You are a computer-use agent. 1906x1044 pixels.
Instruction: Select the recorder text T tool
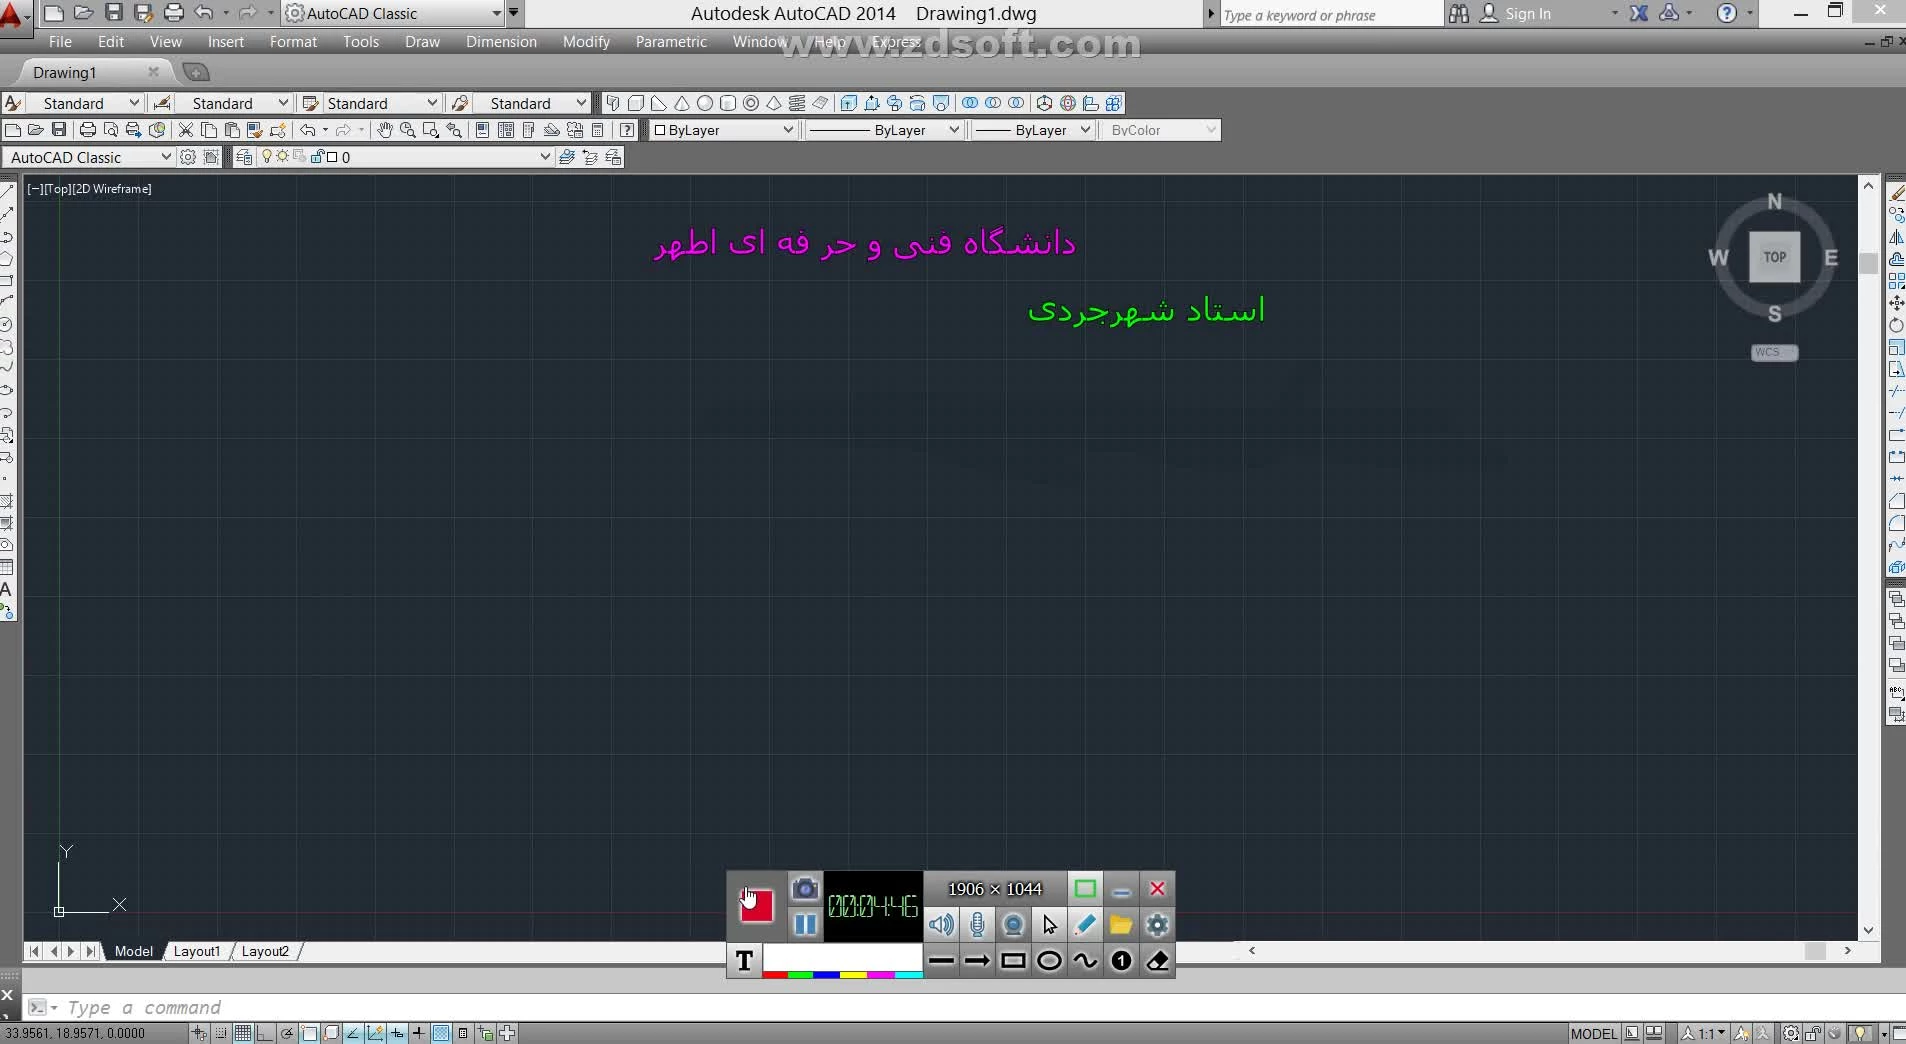(744, 961)
